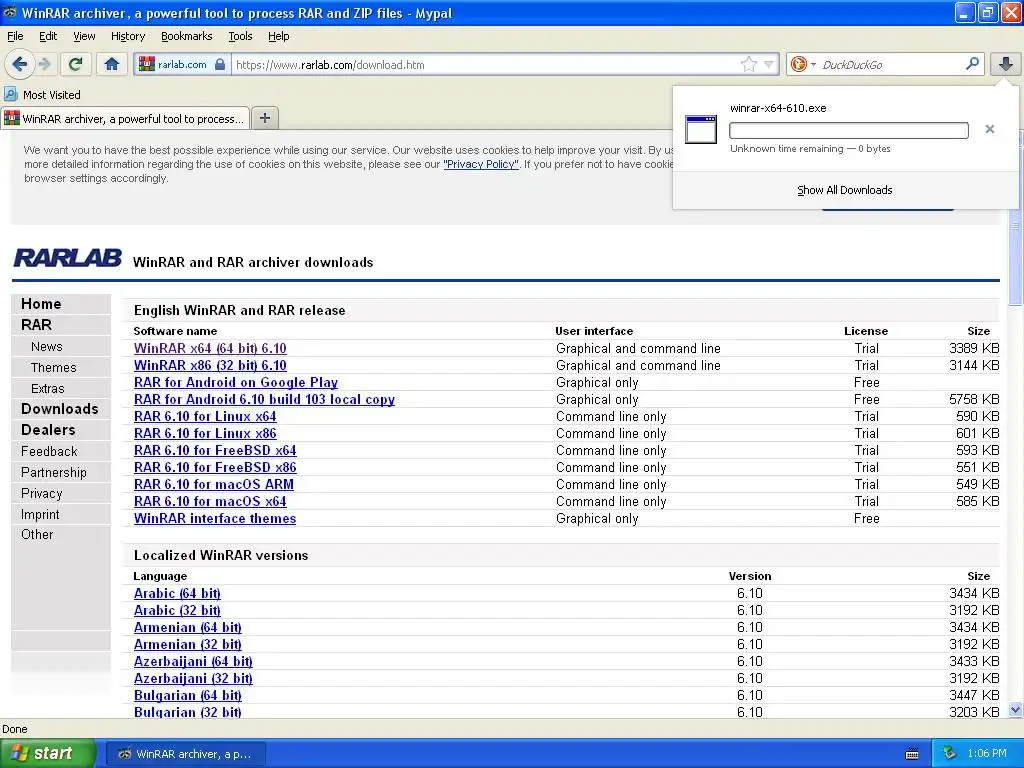This screenshot has width=1024, height=768.
Task: Open the Privacy Policy link
Action: [x=481, y=164]
